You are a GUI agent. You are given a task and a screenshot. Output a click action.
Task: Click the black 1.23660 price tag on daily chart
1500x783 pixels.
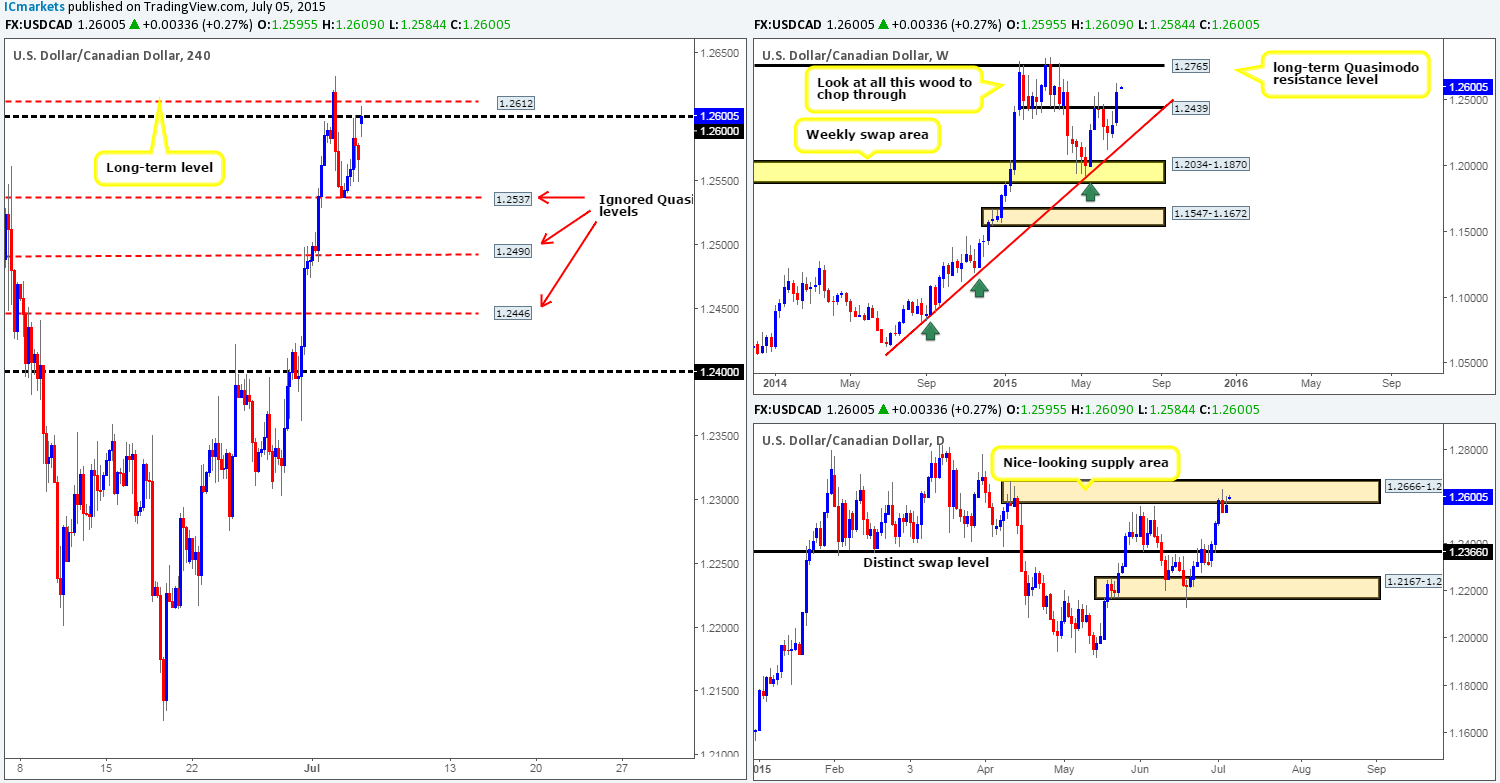[1466, 551]
